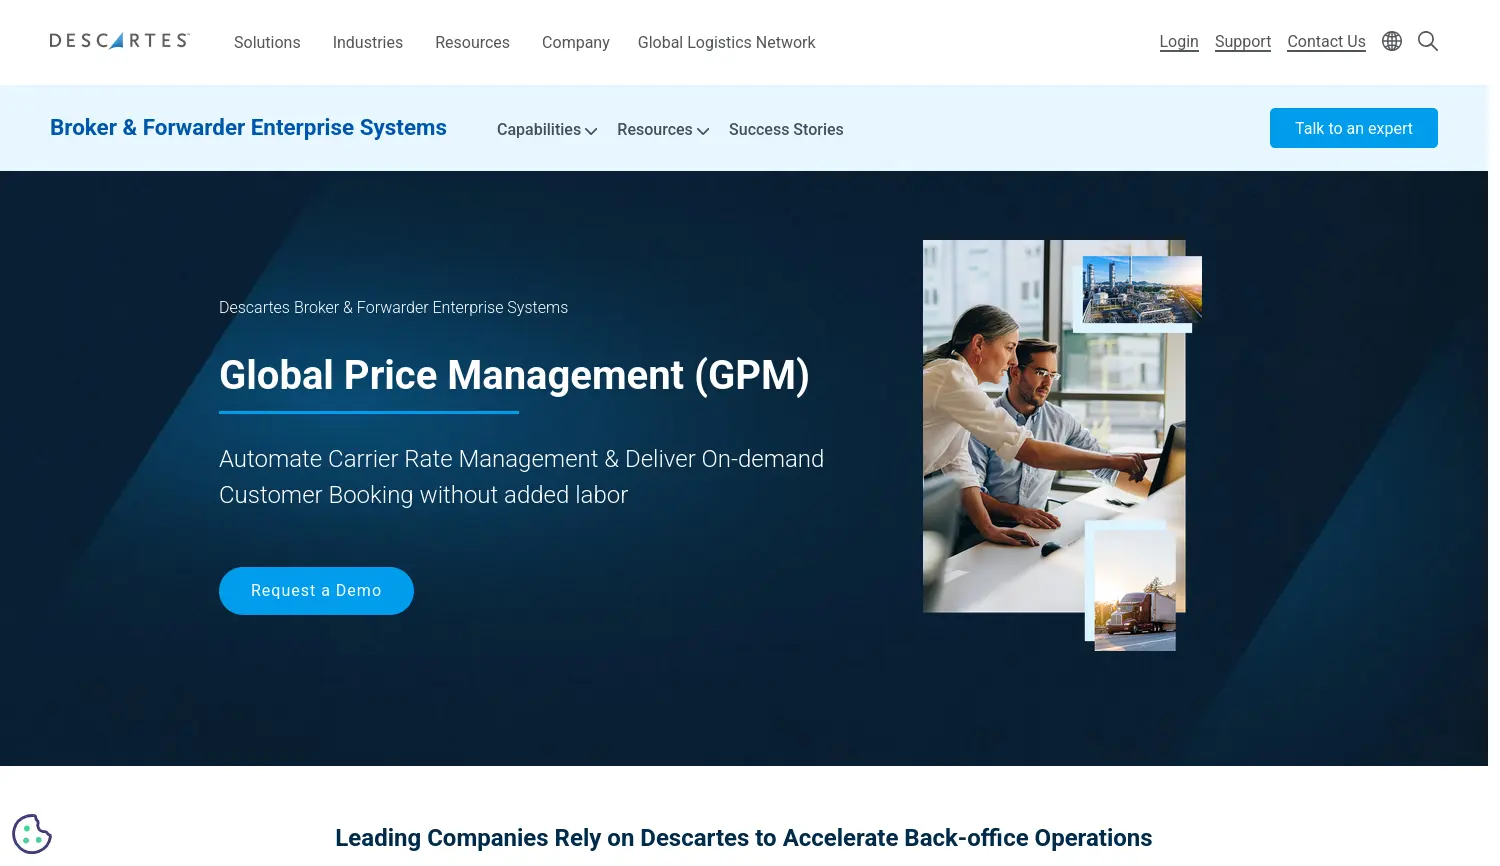Click the Automate Carrier Rate Management subtitle
Screen dimensions: 1500x866
(521, 477)
